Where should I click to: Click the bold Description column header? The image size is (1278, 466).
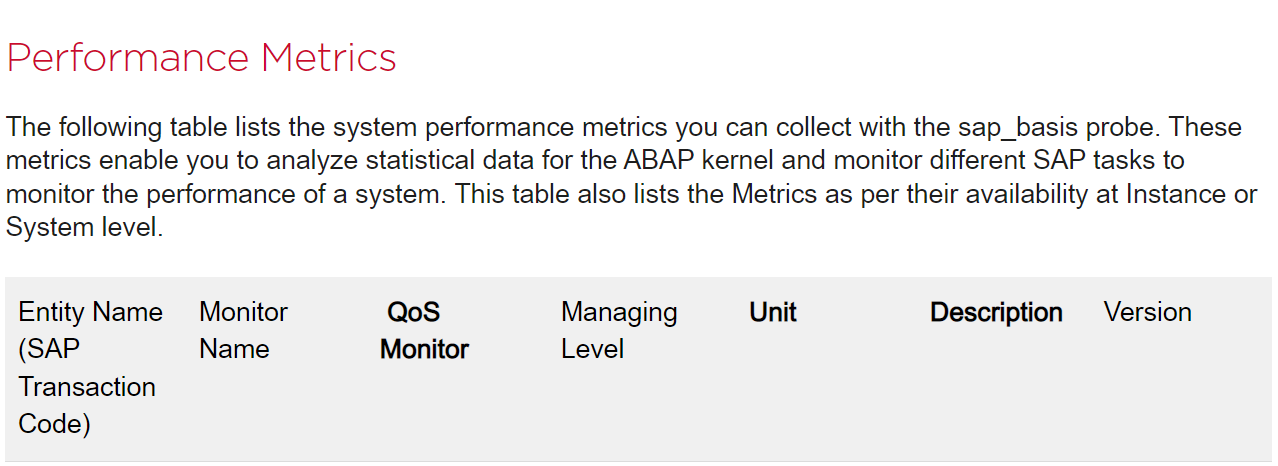click(995, 312)
